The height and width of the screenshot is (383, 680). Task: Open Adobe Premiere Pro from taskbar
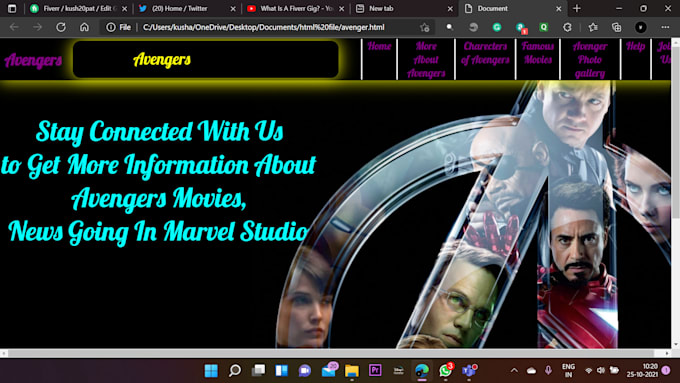[x=375, y=370]
